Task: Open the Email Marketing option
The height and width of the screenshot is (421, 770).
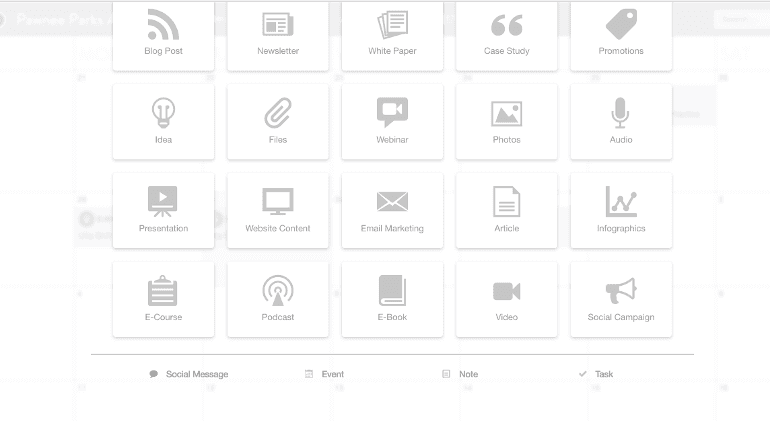Action: click(392, 210)
